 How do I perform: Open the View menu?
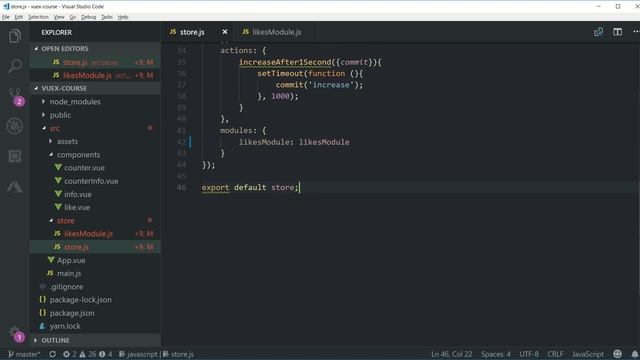(59, 17)
